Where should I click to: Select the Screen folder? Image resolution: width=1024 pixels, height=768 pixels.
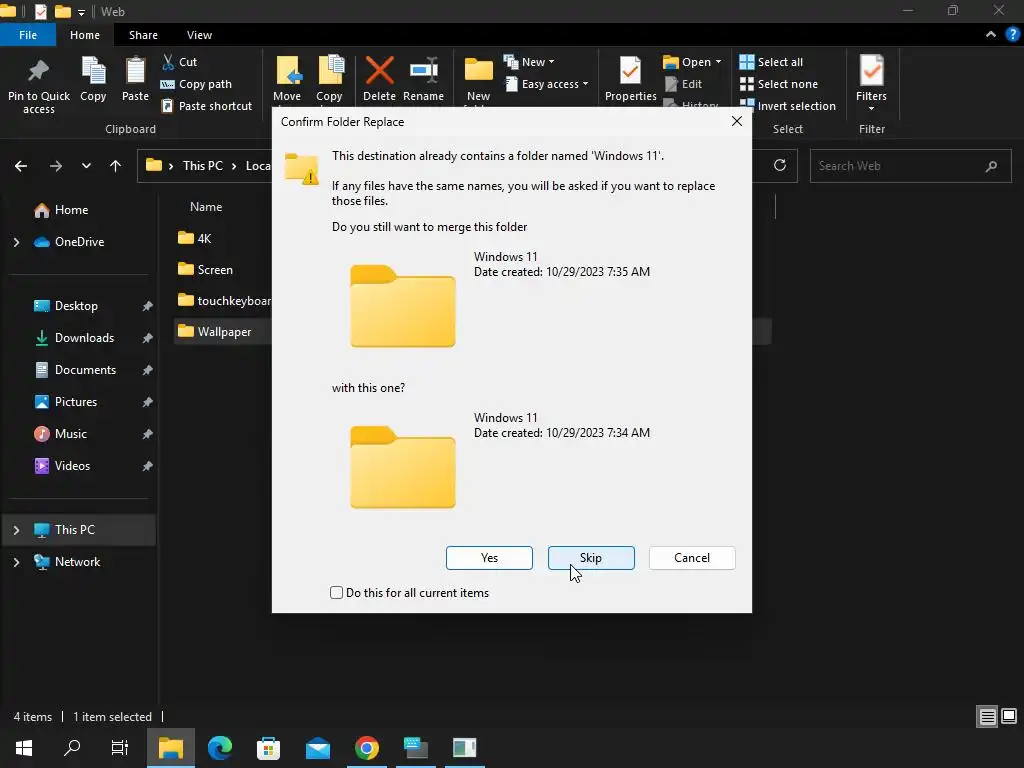[x=205, y=270]
